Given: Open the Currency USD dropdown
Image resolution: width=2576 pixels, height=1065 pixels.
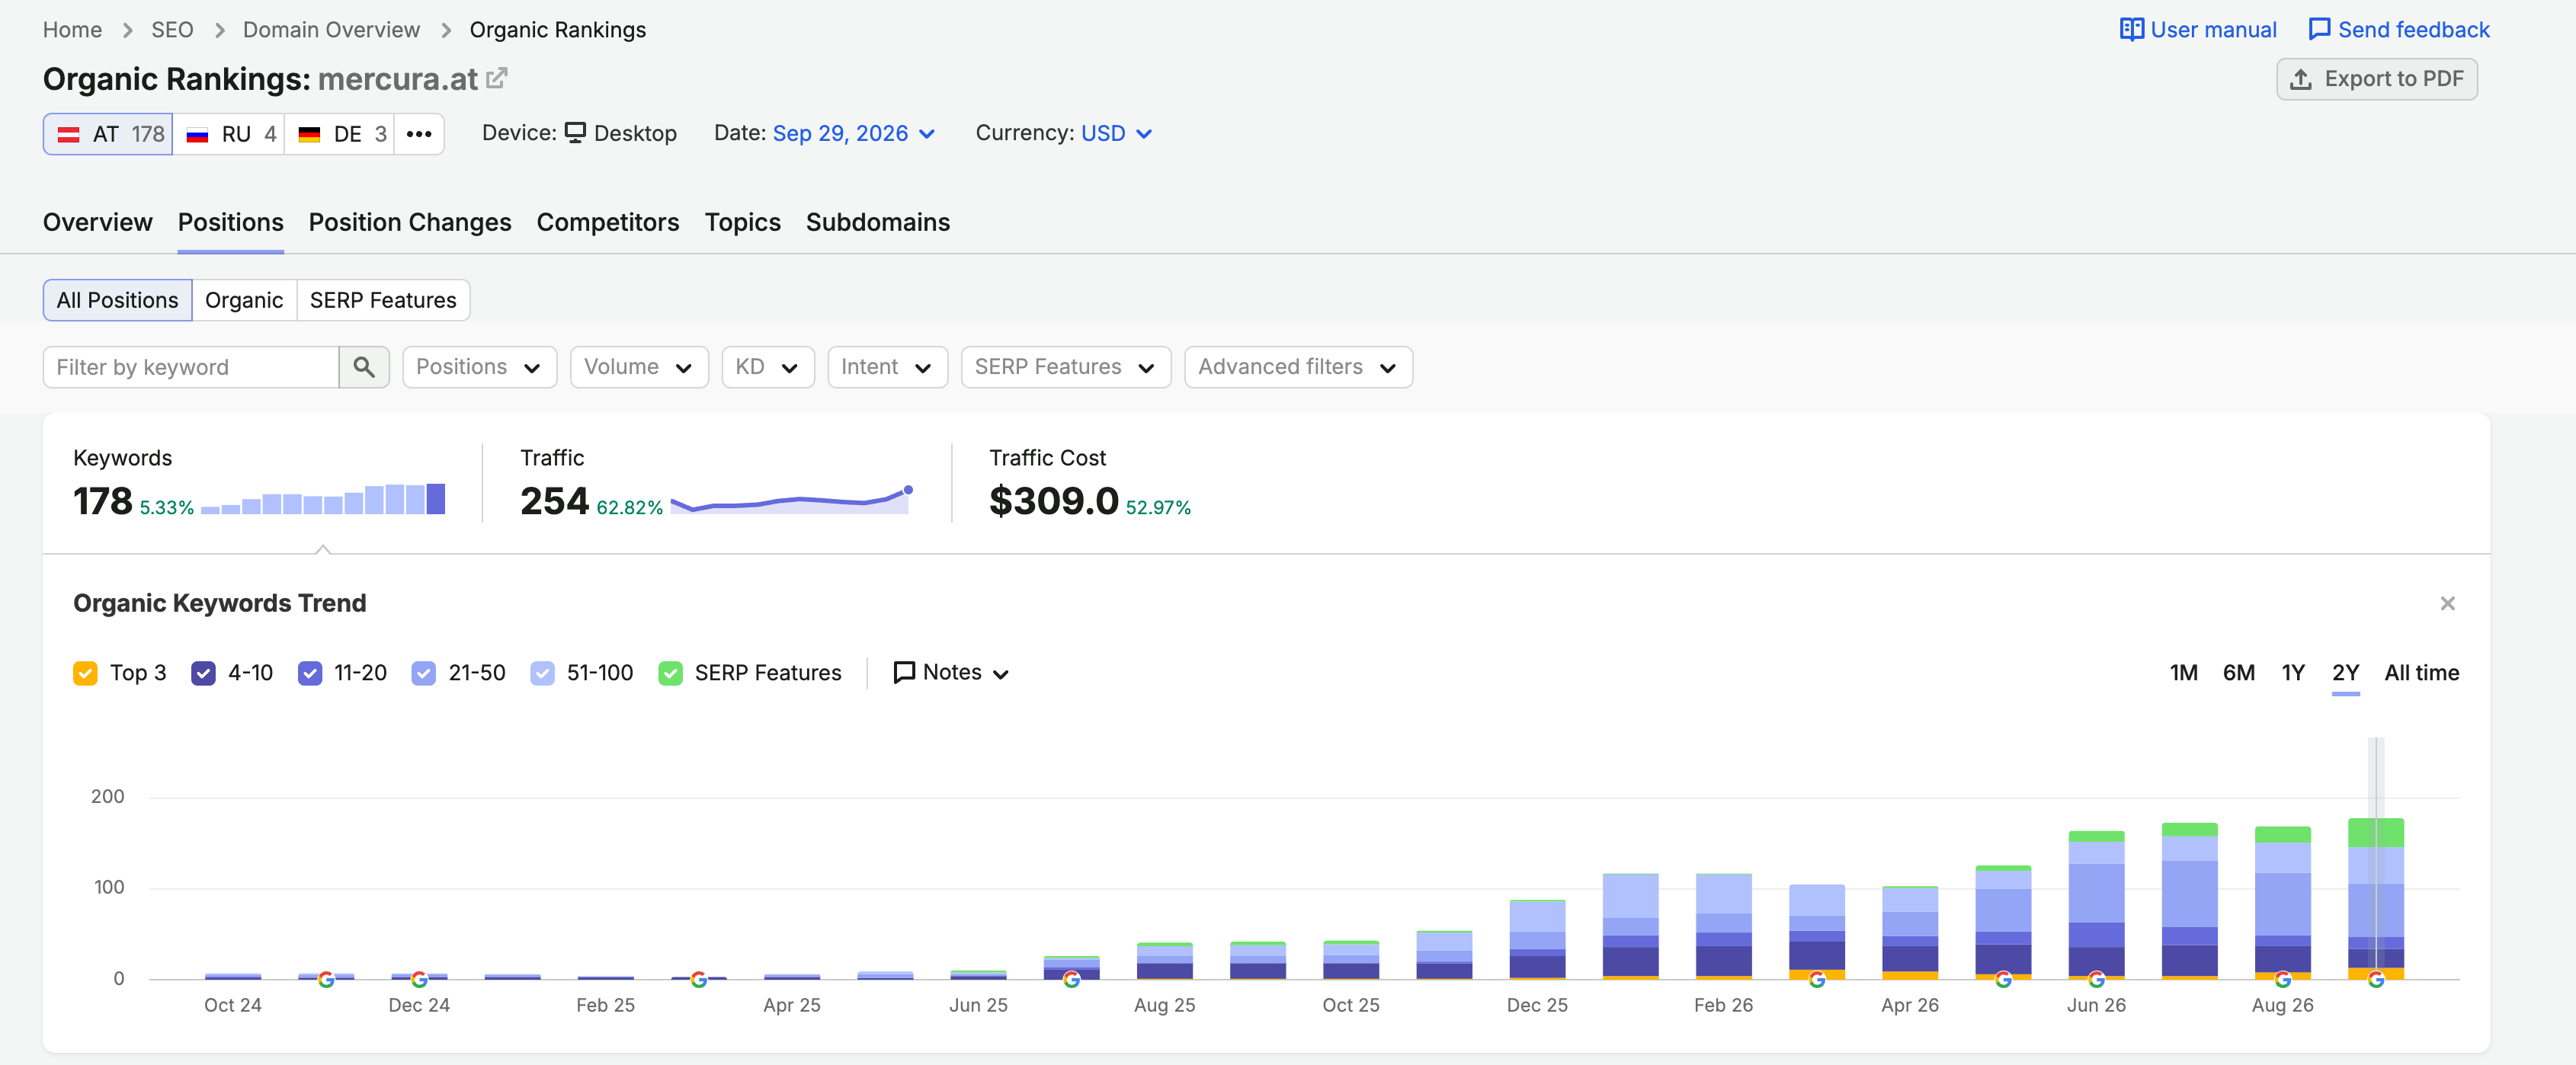Looking at the screenshot, I should 1116,134.
